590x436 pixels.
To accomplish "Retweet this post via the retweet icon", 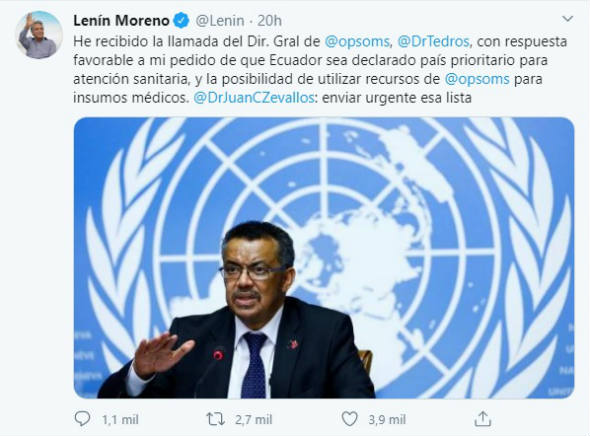I will [216, 419].
